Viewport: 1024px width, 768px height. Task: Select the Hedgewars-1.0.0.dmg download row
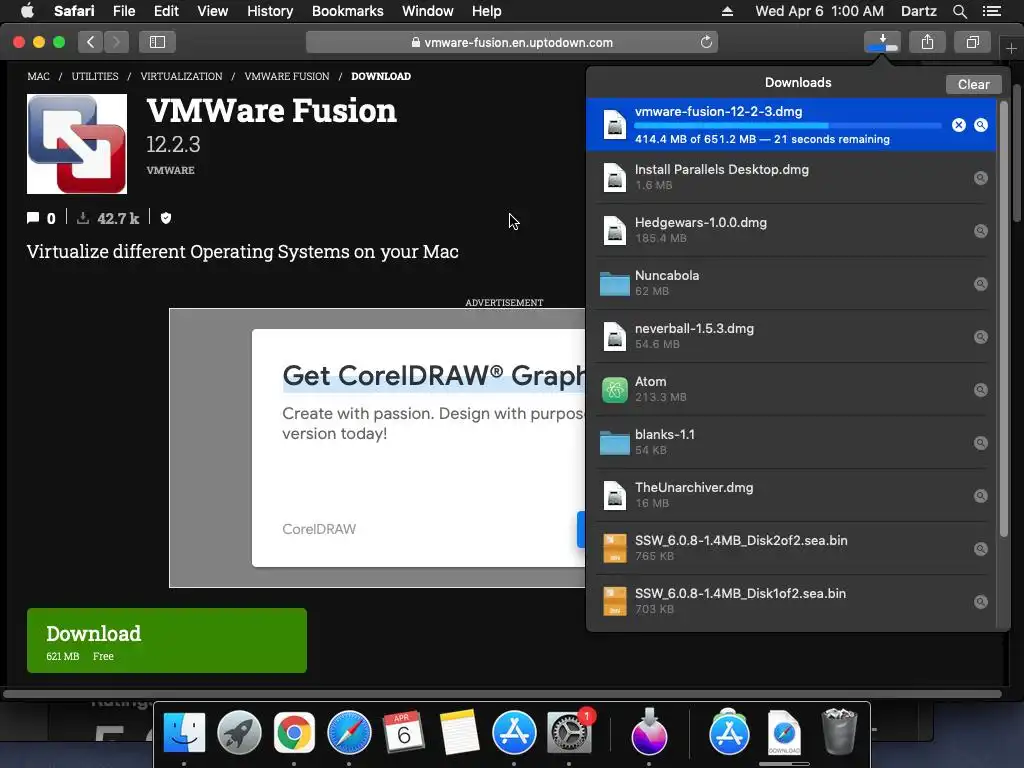point(792,231)
